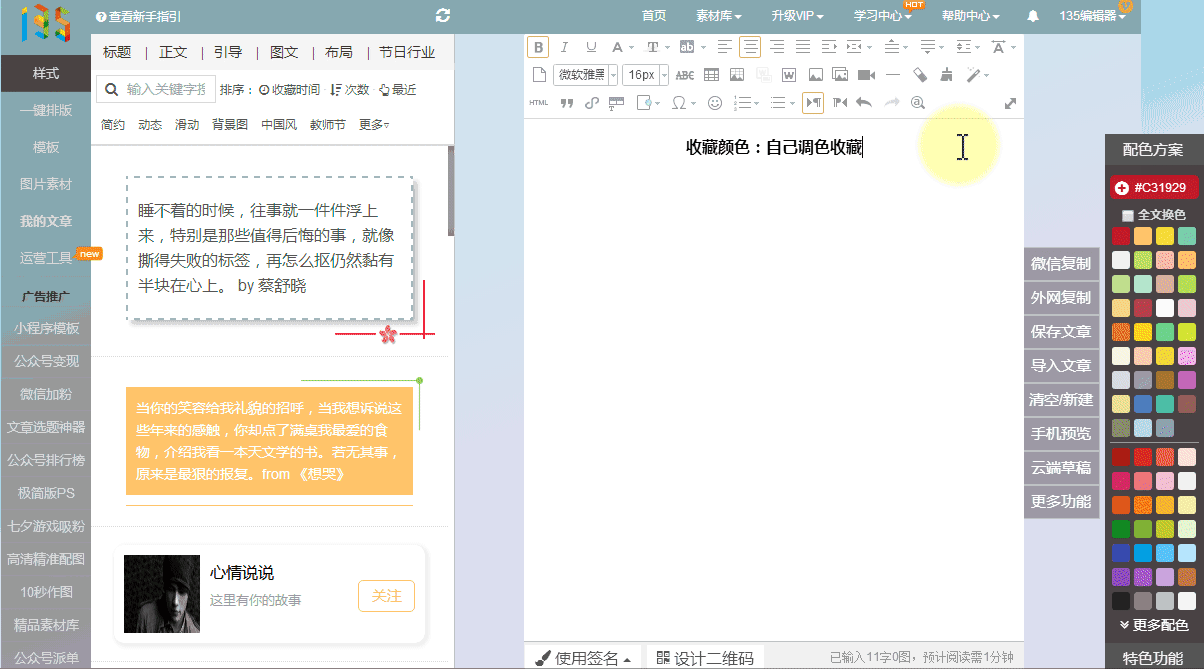Click 关注 button on 心情说说 card
This screenshot has width=1204, height=669.
(386, 596)
